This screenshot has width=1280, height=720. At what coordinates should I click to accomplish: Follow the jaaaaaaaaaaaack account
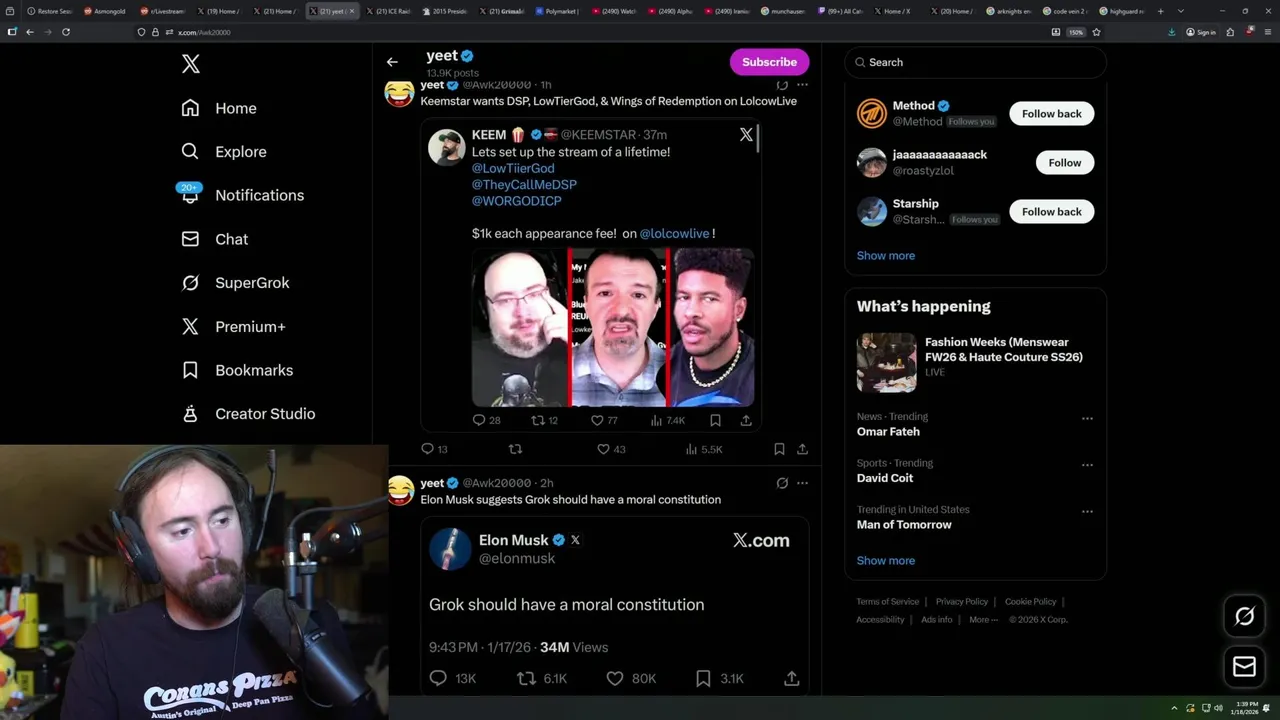(1064, 163)
